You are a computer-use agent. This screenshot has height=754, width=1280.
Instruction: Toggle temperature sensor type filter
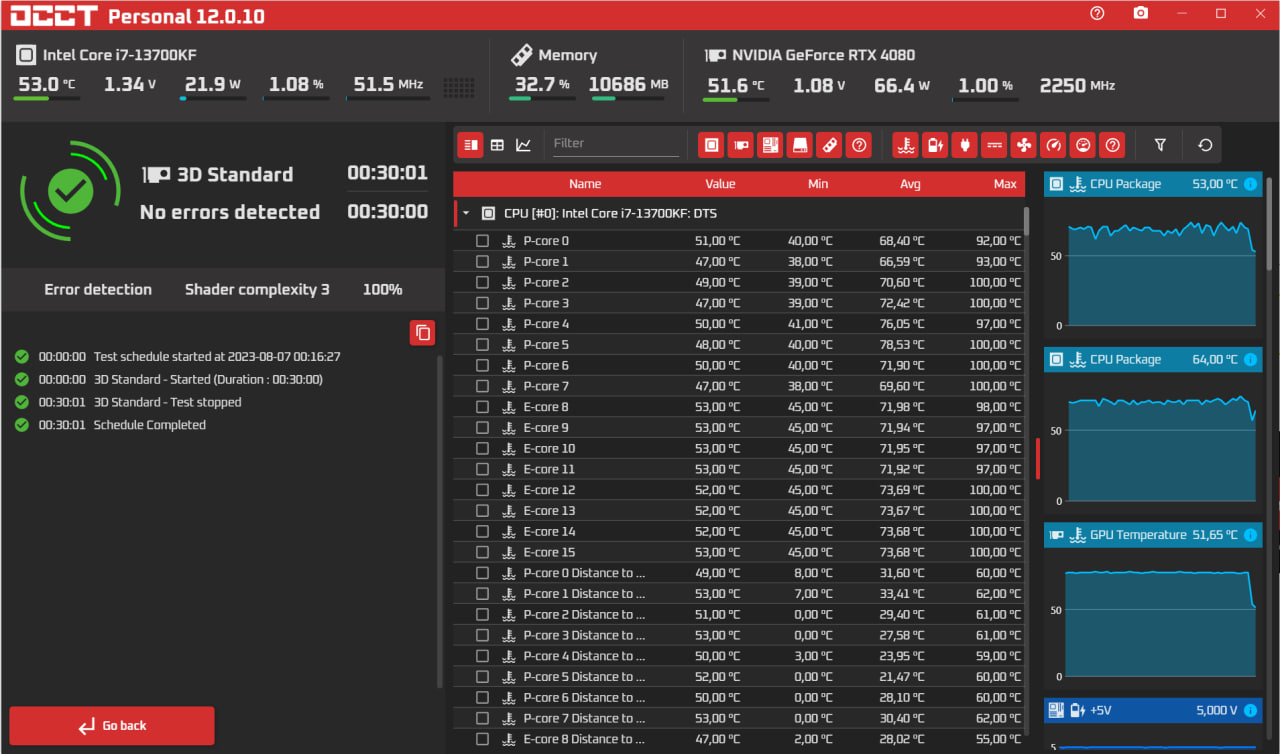pos(906,145)
